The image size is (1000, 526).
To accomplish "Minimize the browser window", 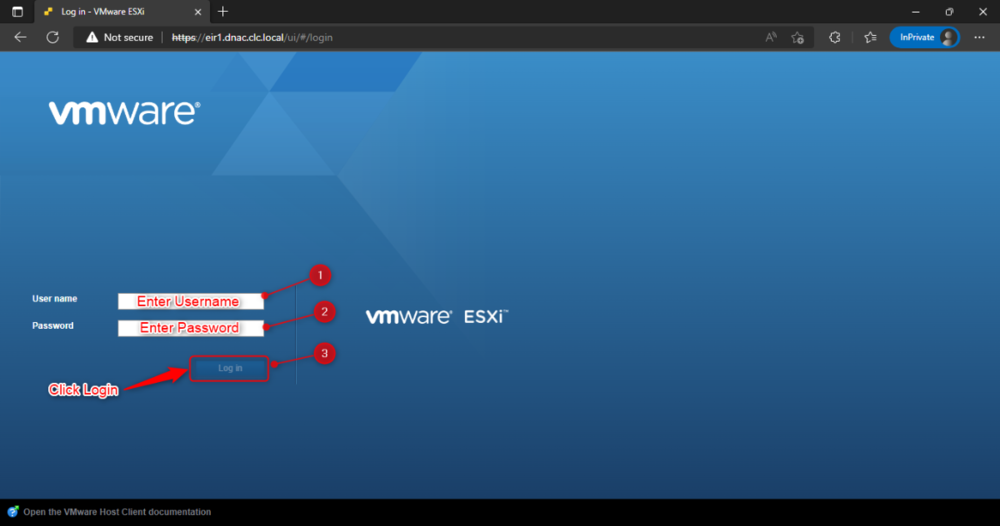I will point(916,11).
